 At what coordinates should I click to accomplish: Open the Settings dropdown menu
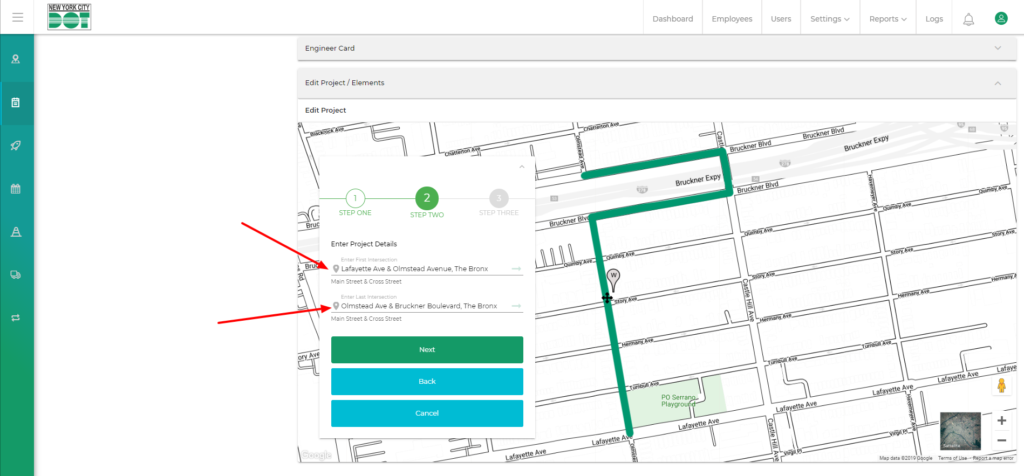[829, 19]
